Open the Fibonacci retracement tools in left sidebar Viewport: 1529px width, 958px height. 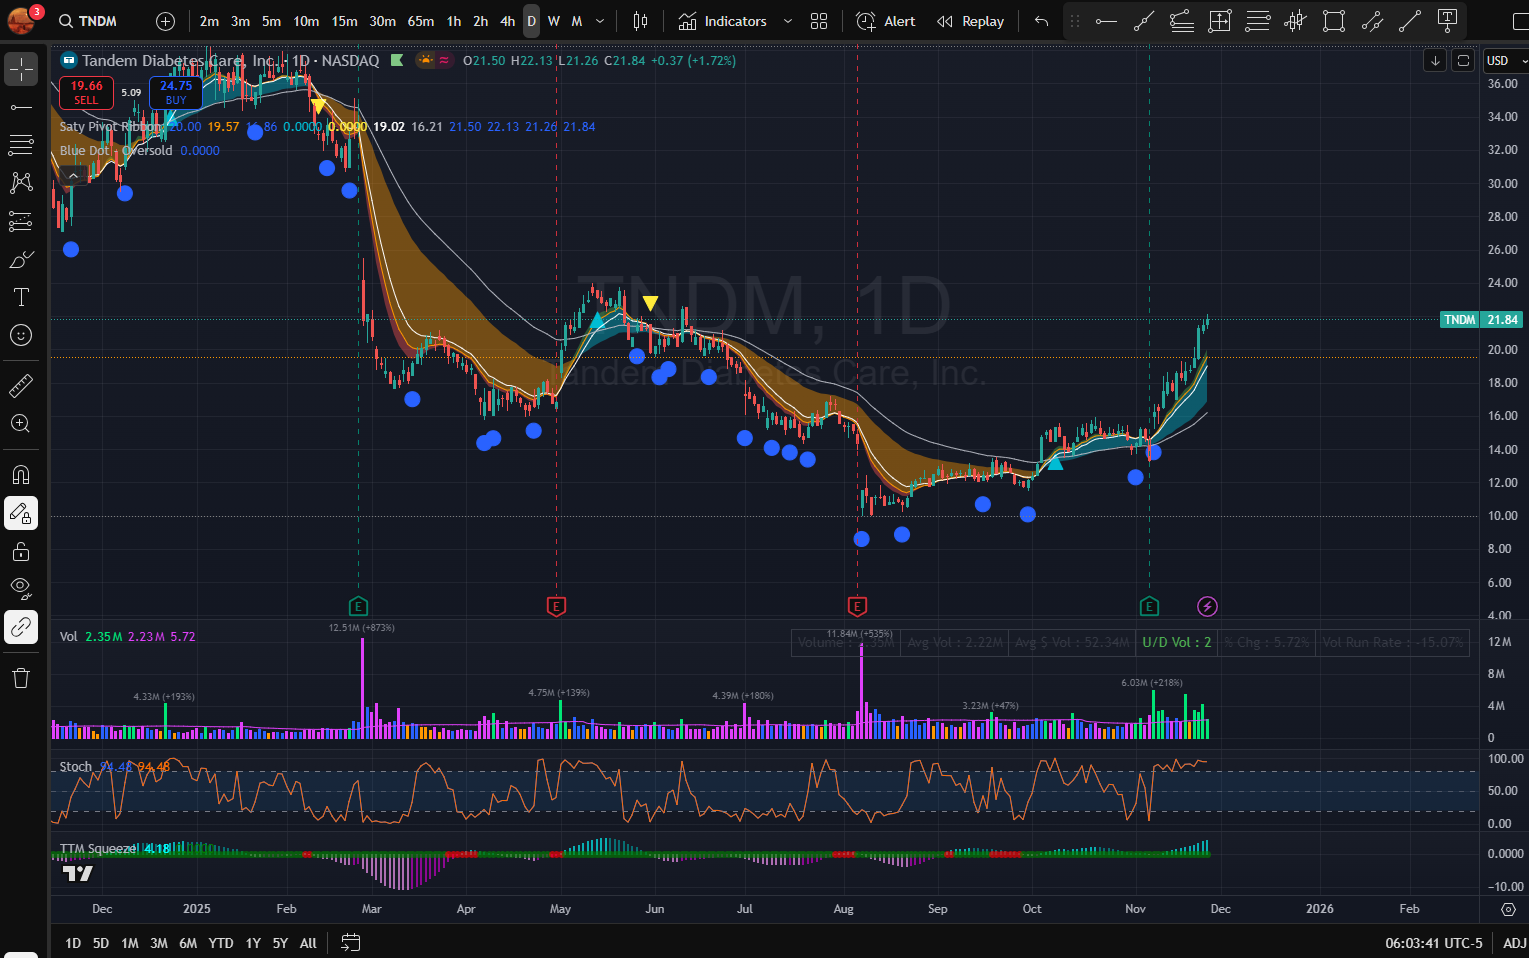pos(21,145)
